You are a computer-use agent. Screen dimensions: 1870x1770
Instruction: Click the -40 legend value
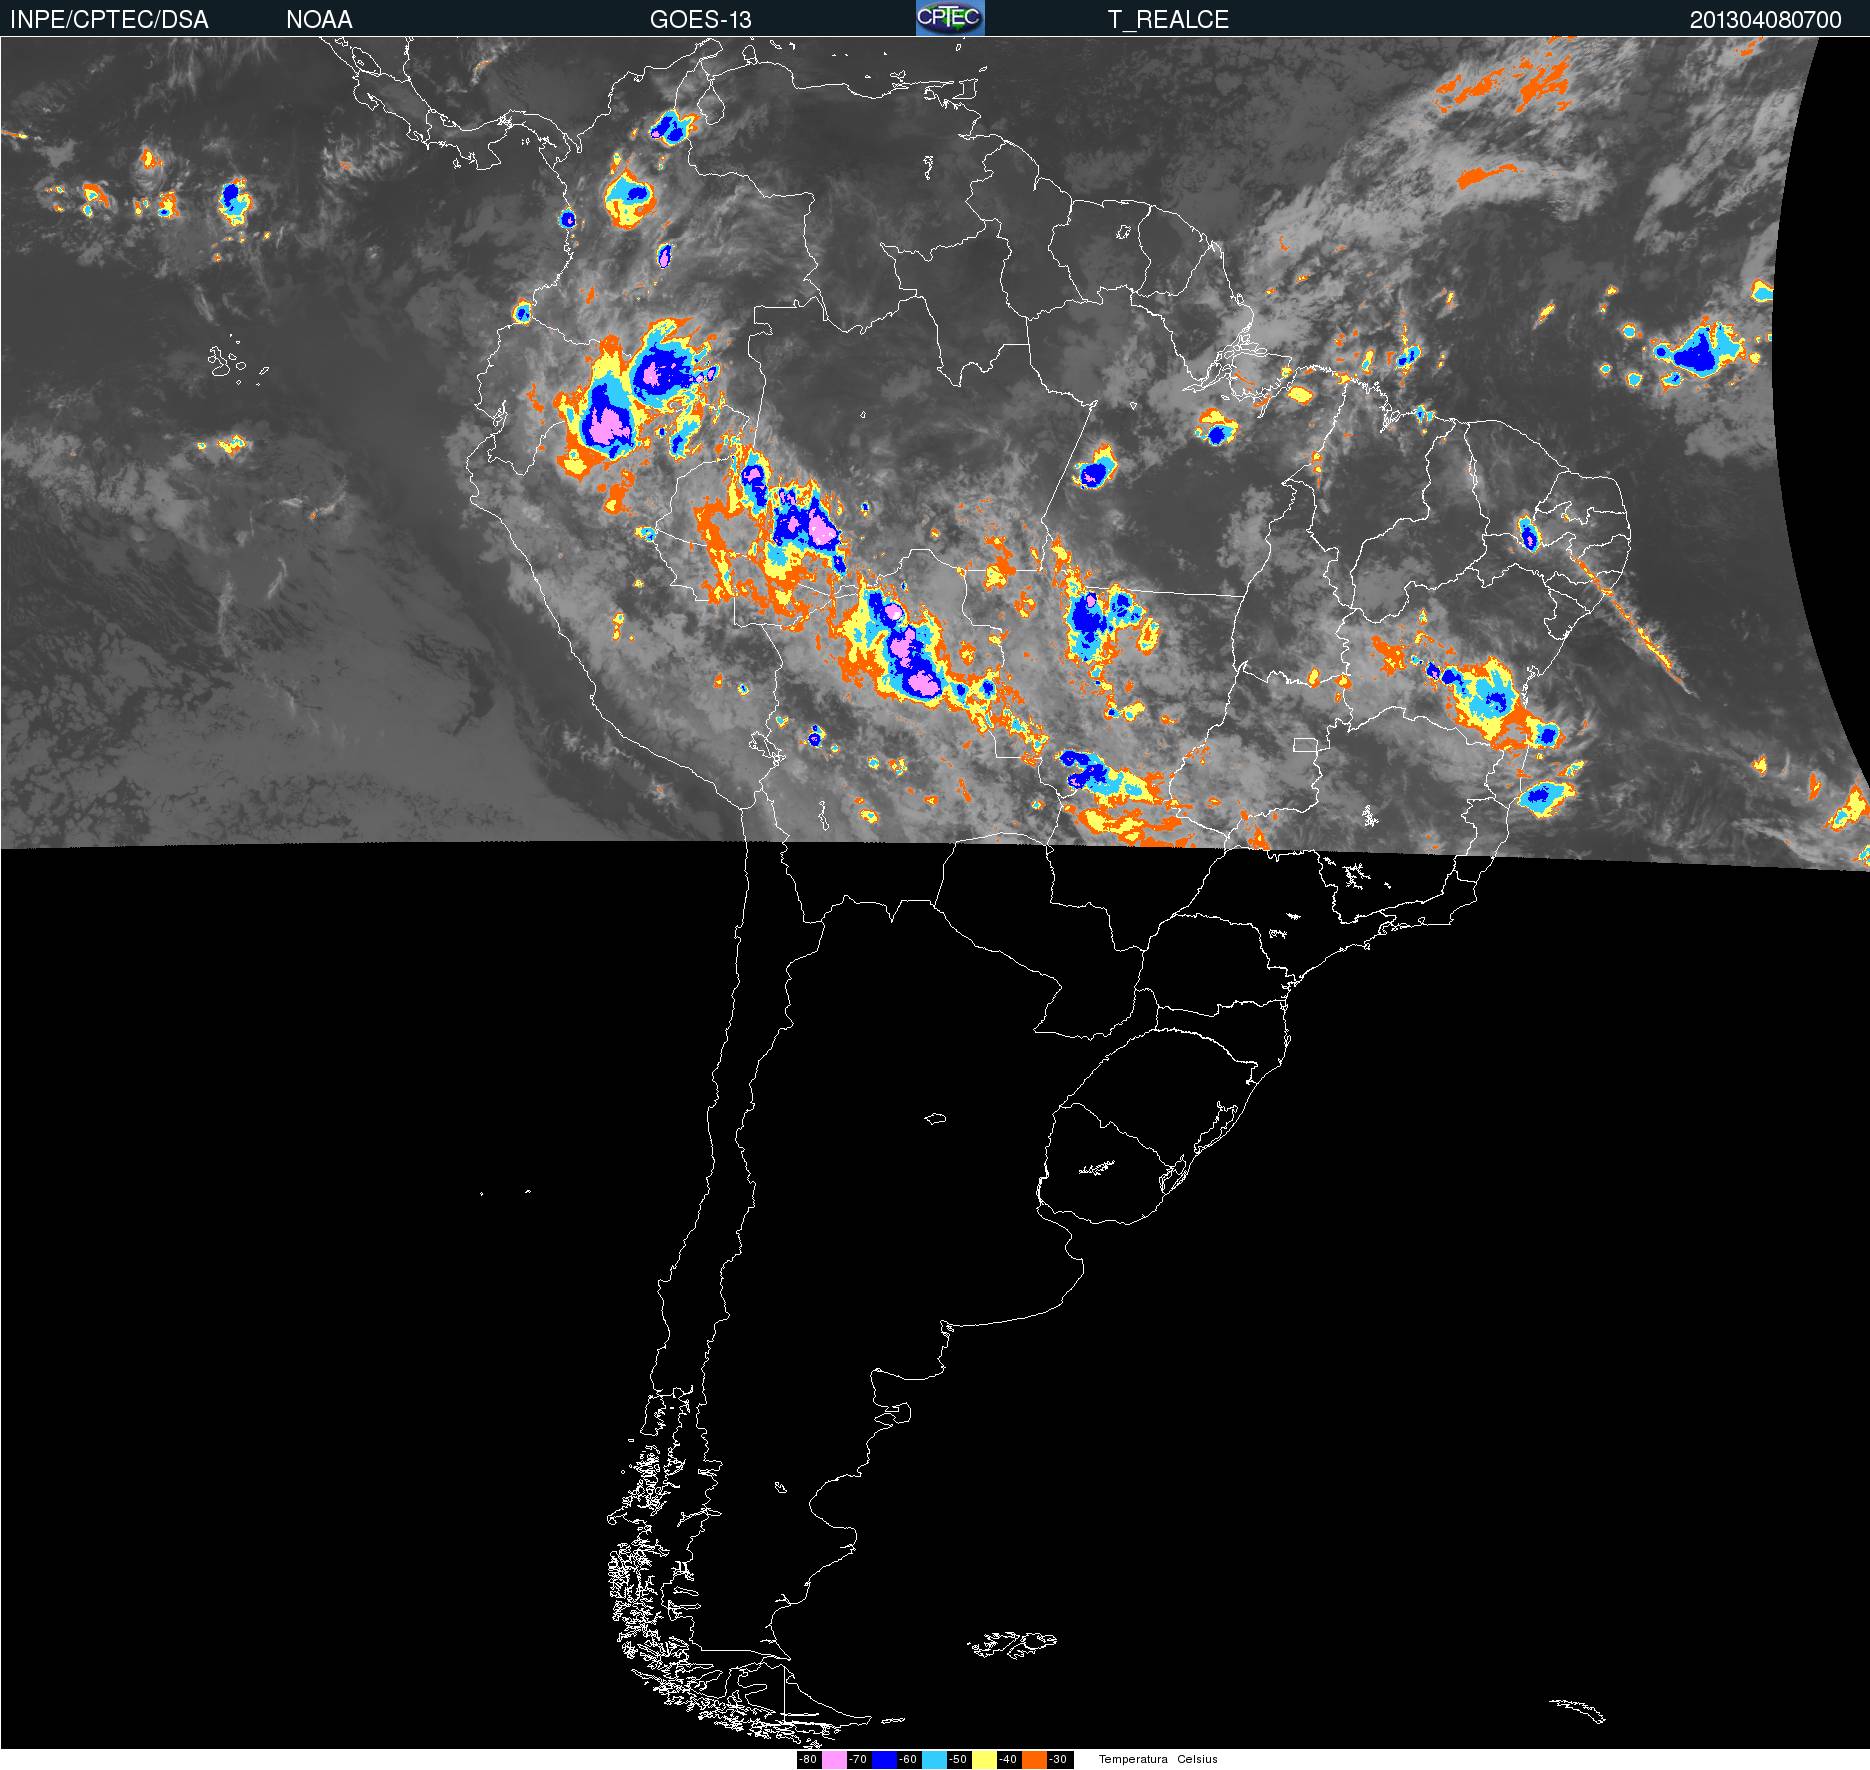[x=1008, y=1759]
